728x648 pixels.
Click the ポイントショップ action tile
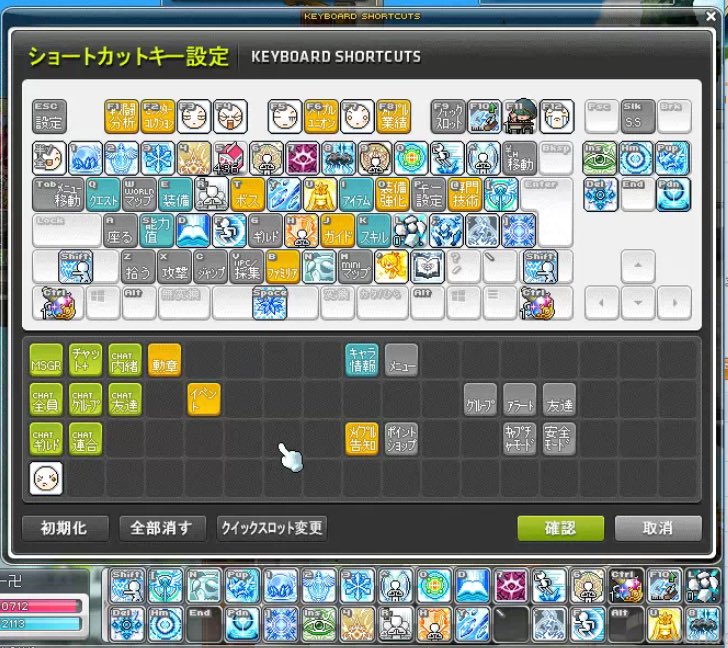401,439
